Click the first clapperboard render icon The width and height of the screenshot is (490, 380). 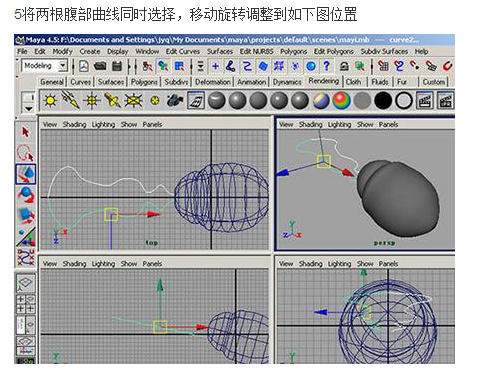[x=425, y=101]
